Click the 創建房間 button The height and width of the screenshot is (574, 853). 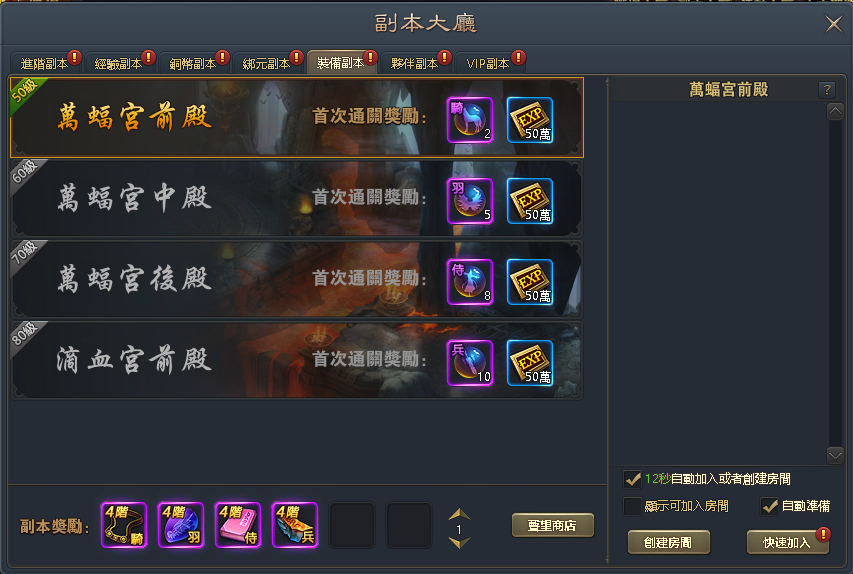669,542
